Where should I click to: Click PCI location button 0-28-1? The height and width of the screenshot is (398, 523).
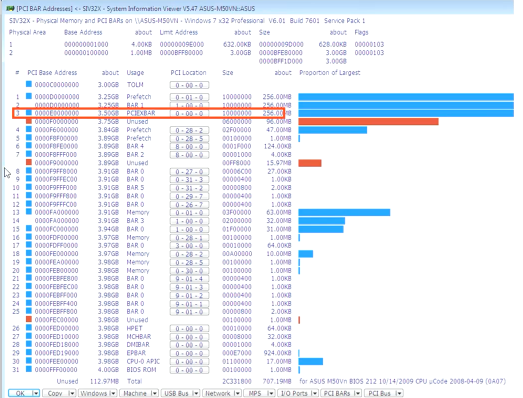tap(189, 238)
